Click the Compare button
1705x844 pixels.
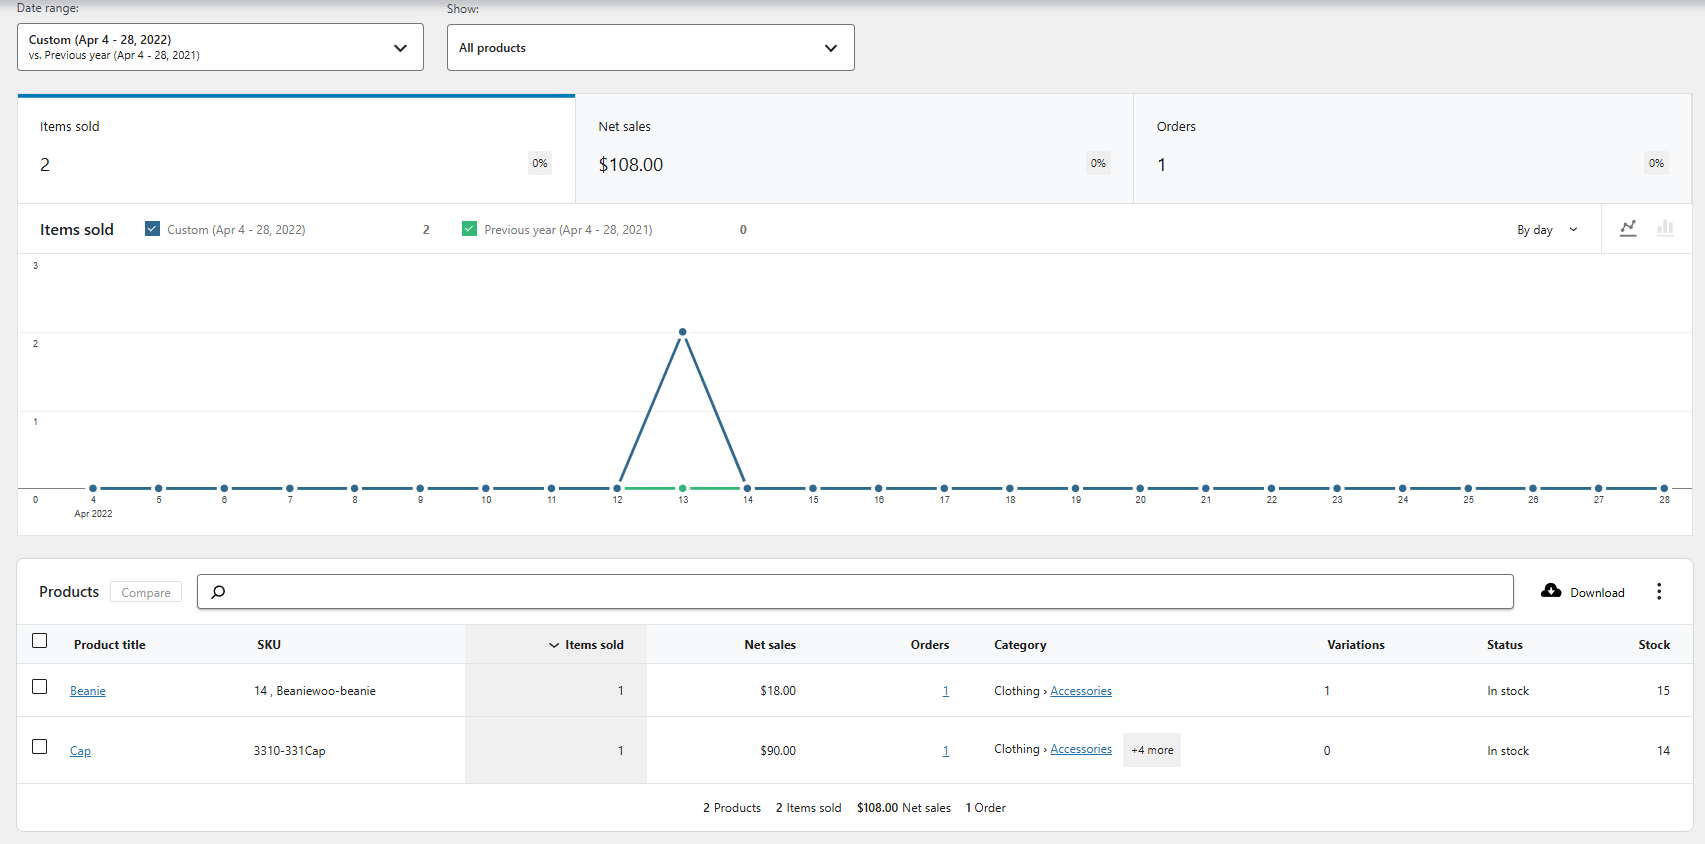[x=146, y=592]
